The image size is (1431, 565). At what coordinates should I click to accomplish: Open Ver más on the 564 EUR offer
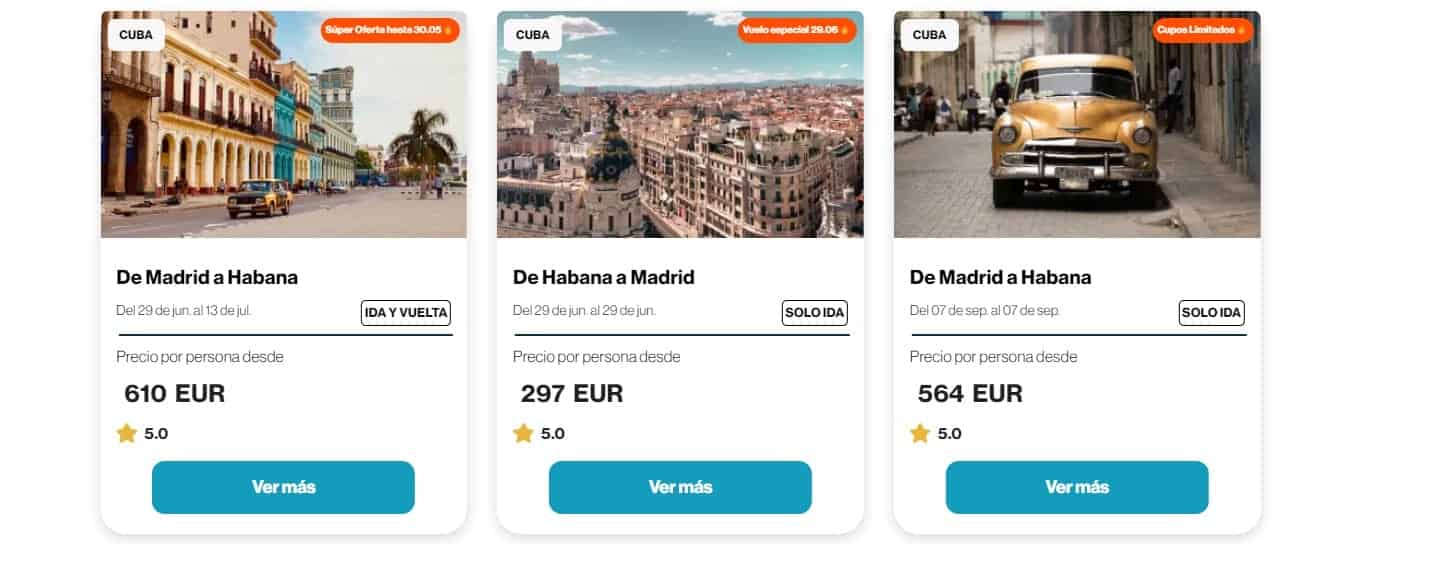pyautogui.click(x=1077, y=487)
